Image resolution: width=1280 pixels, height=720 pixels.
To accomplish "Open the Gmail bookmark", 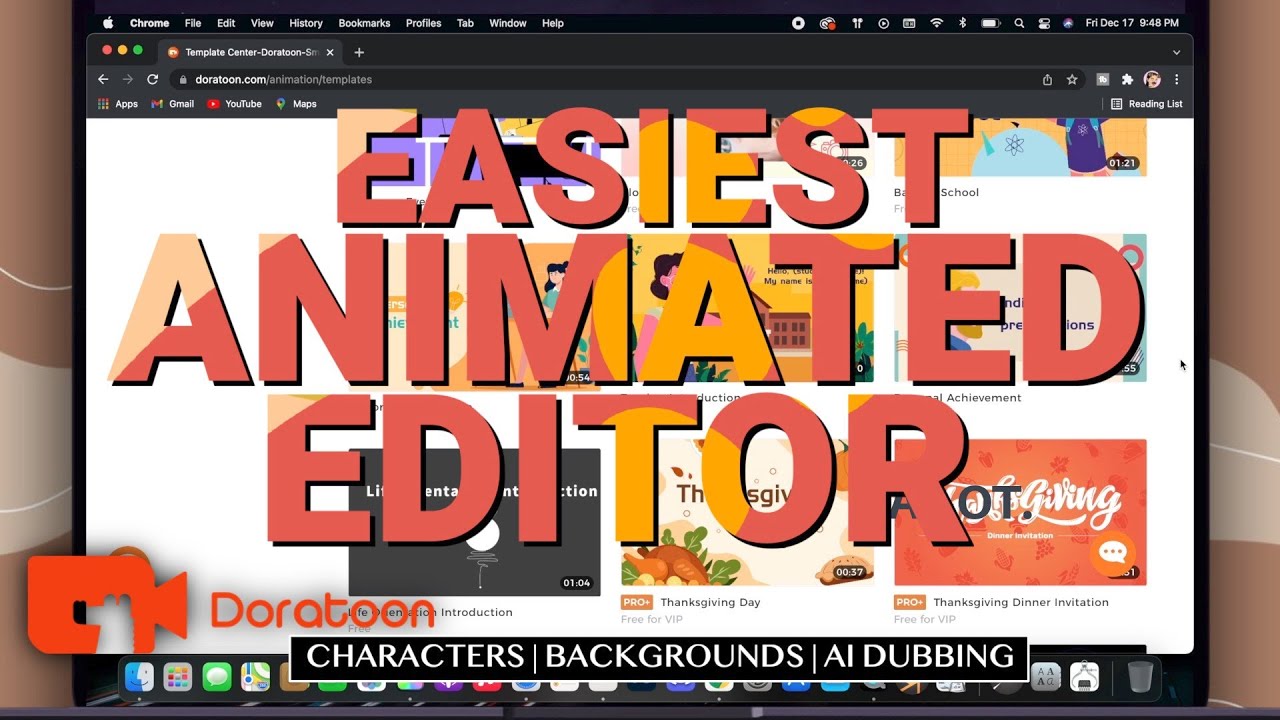I will [x=172, y=104].
